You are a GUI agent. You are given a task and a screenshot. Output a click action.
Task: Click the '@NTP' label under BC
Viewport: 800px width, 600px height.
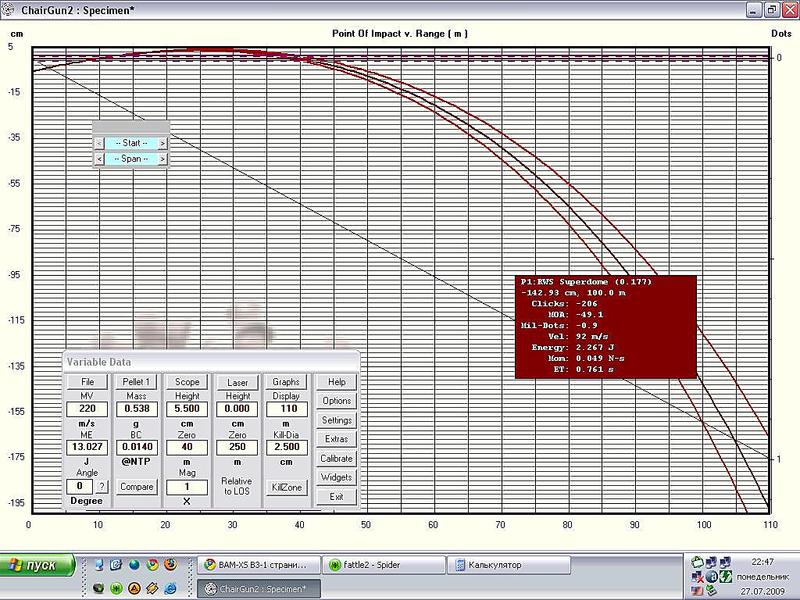[136, 461]
